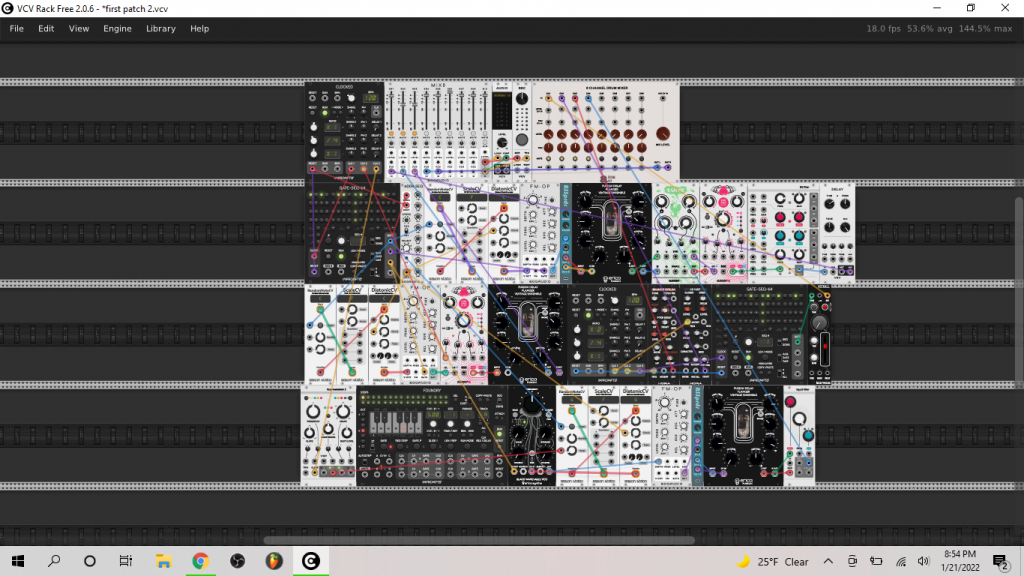Viewport: 1024px width, 576px height.
Task: Click the MIX knob on the DELAY module
Action: (x=845, y=227)
